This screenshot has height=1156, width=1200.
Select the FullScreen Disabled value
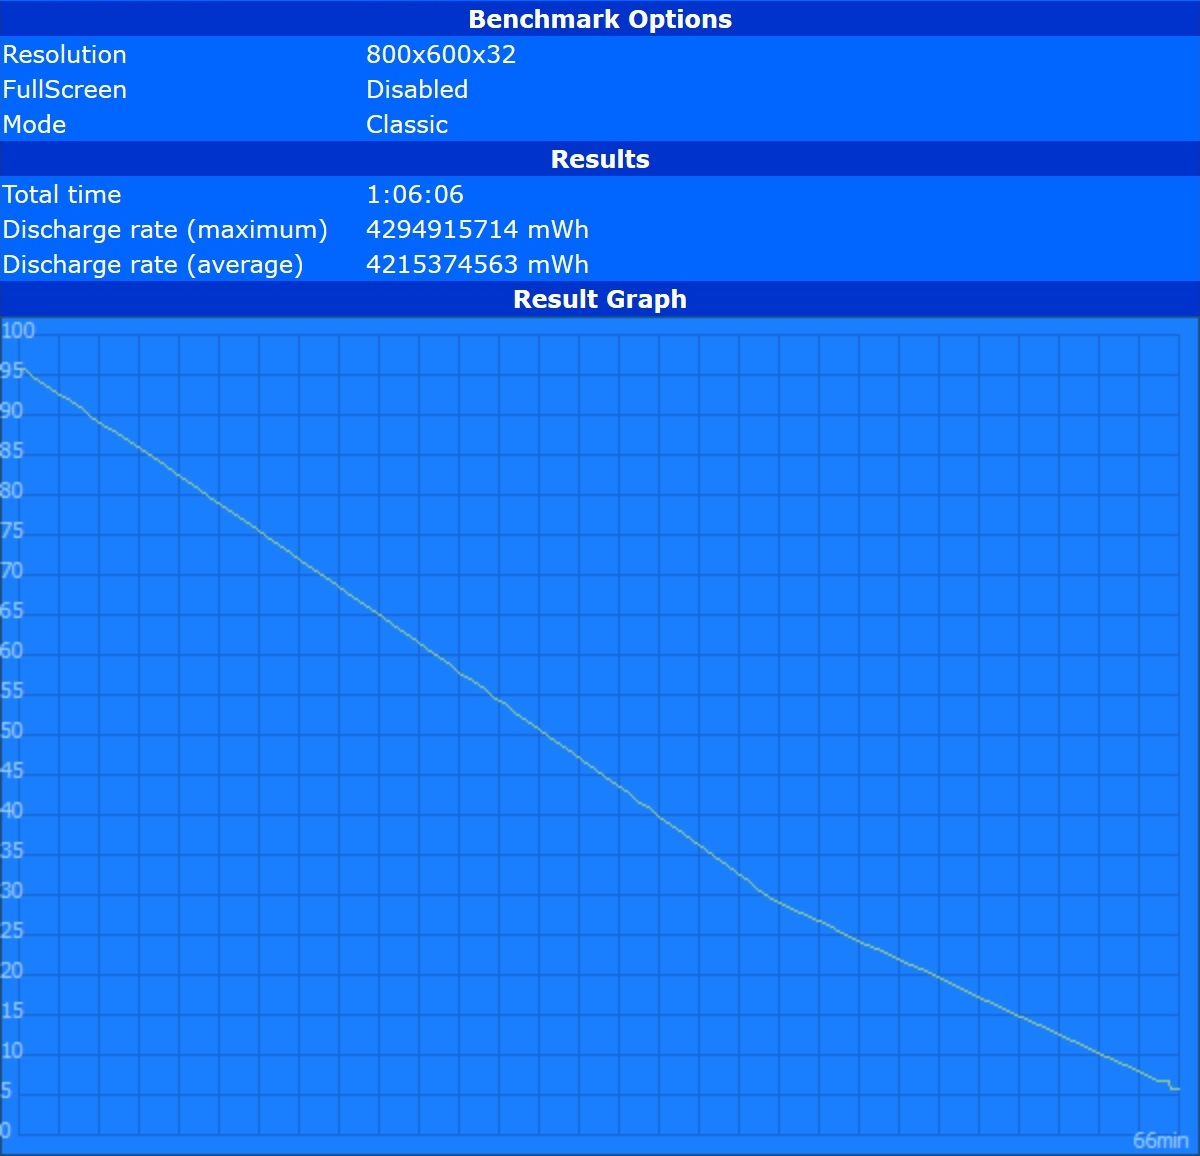coord(417,89)
